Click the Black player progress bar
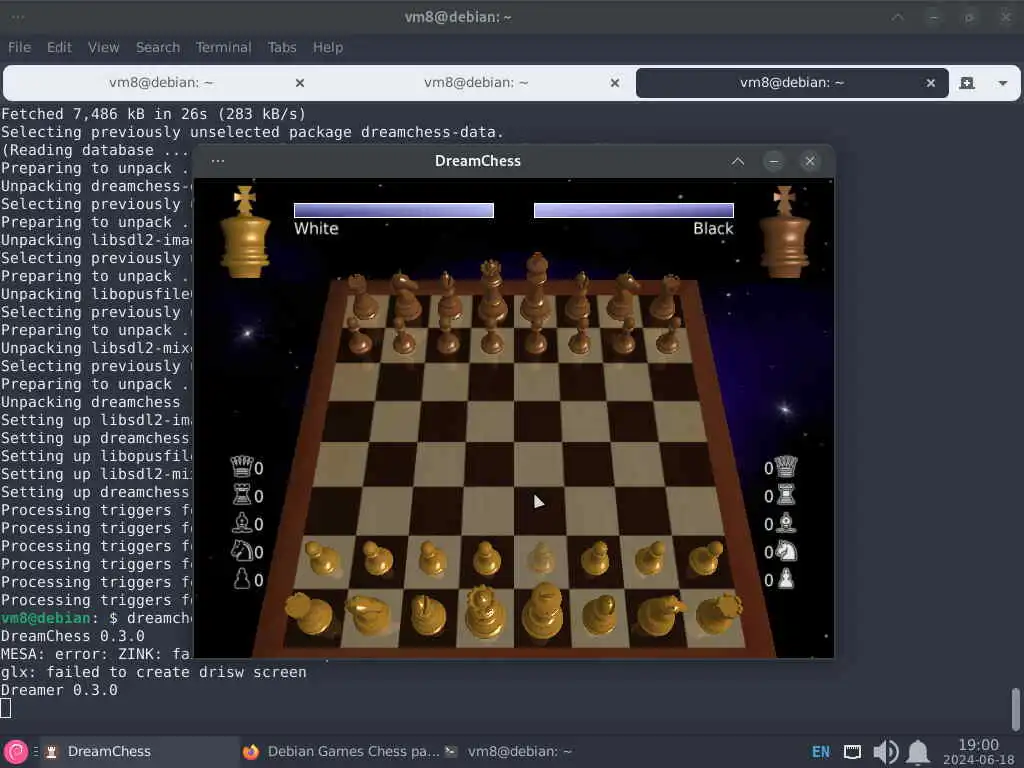The width and height of the screenshot is (1024, 768). 633,210
